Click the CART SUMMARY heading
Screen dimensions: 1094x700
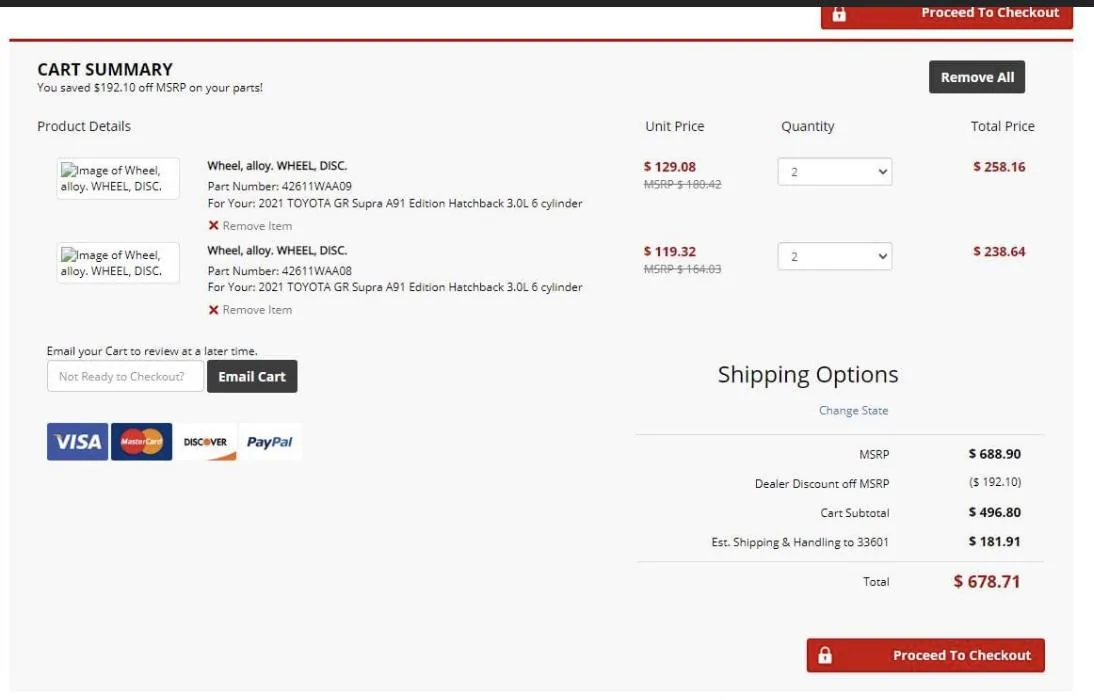coord(105,70)
